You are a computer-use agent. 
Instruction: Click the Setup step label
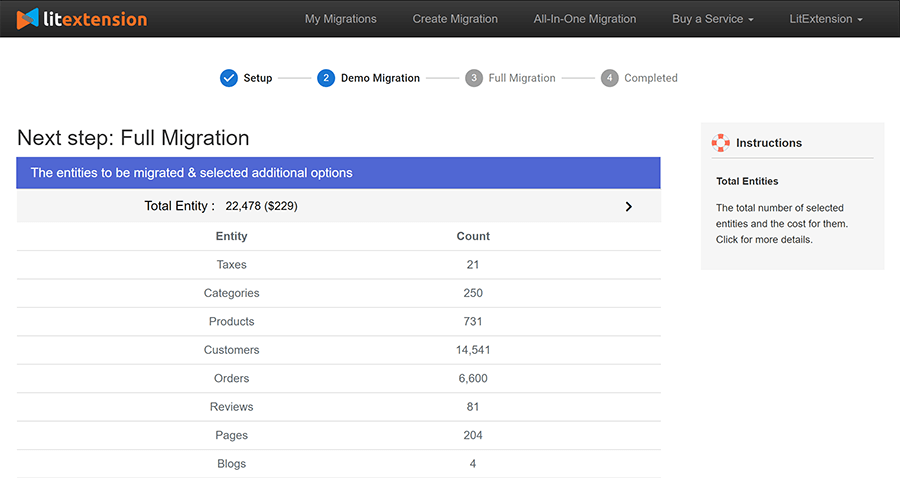[x=258, y=78]
